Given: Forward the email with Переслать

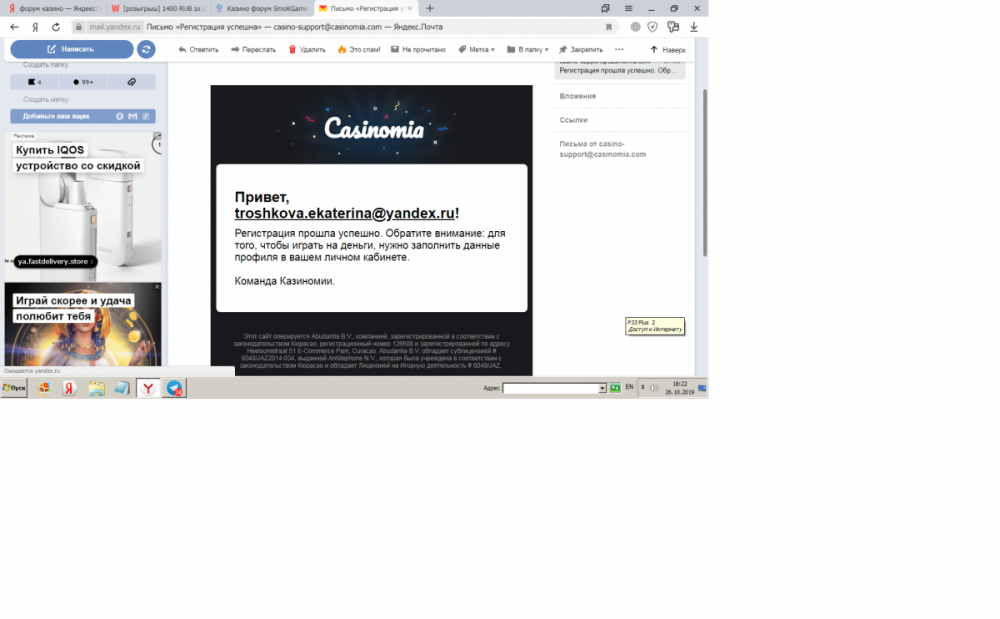Looking at the screenshot, I should tap(253, 49).
